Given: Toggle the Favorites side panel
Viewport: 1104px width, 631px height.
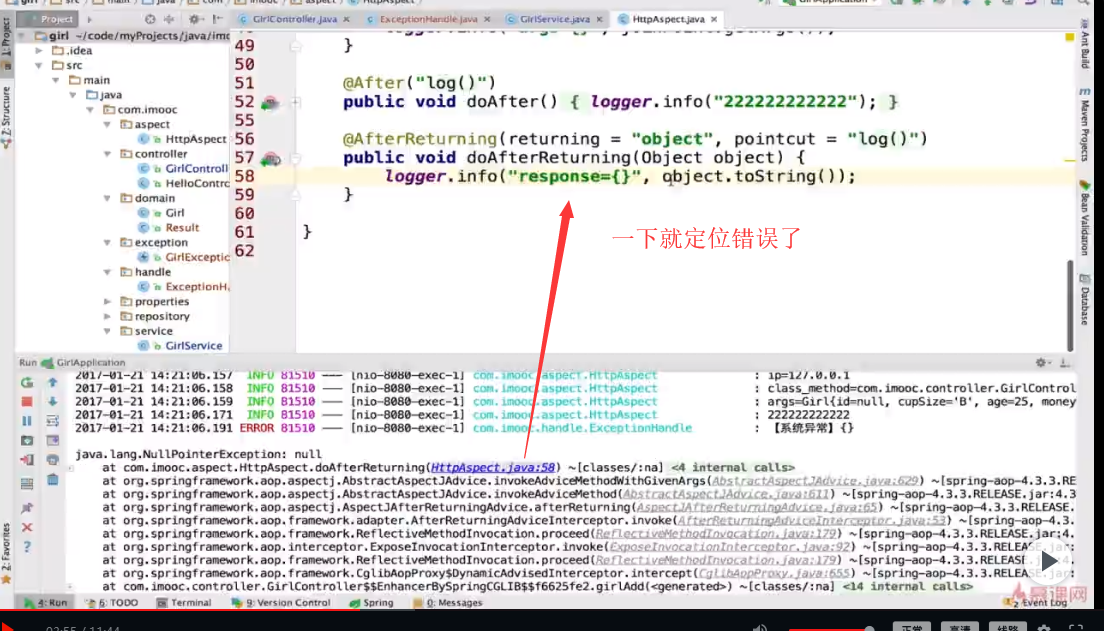Looking at the screenshot, I should tap(6, 553).
